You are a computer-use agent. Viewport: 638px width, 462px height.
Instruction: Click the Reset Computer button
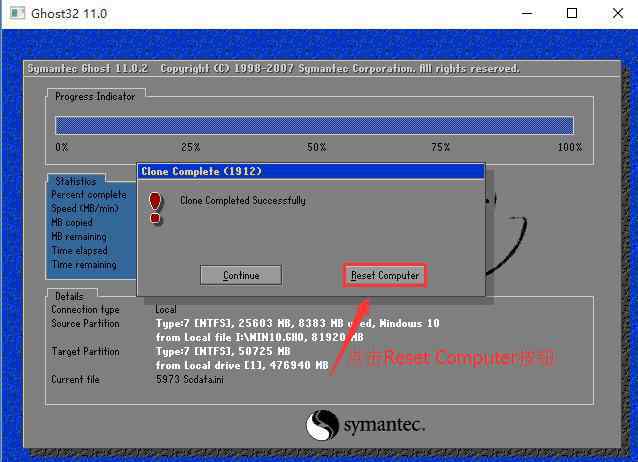385,276
